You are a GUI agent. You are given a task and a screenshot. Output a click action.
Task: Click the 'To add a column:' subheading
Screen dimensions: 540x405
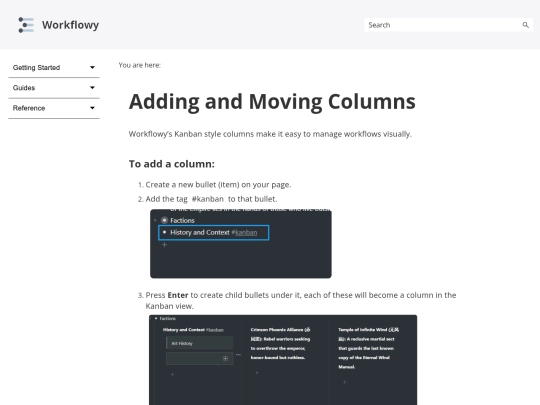172,164
